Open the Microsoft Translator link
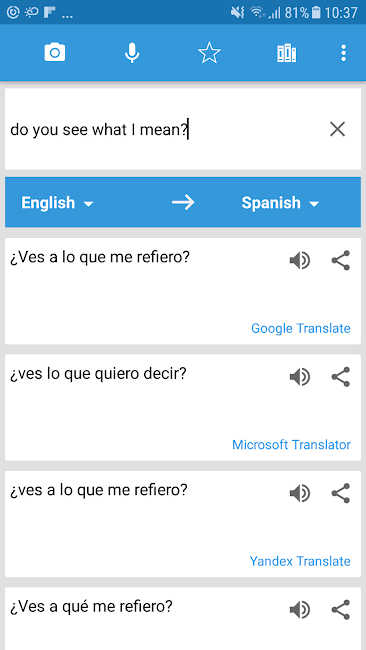The height and width of the screenshot is (650, 366). (291, 445)
